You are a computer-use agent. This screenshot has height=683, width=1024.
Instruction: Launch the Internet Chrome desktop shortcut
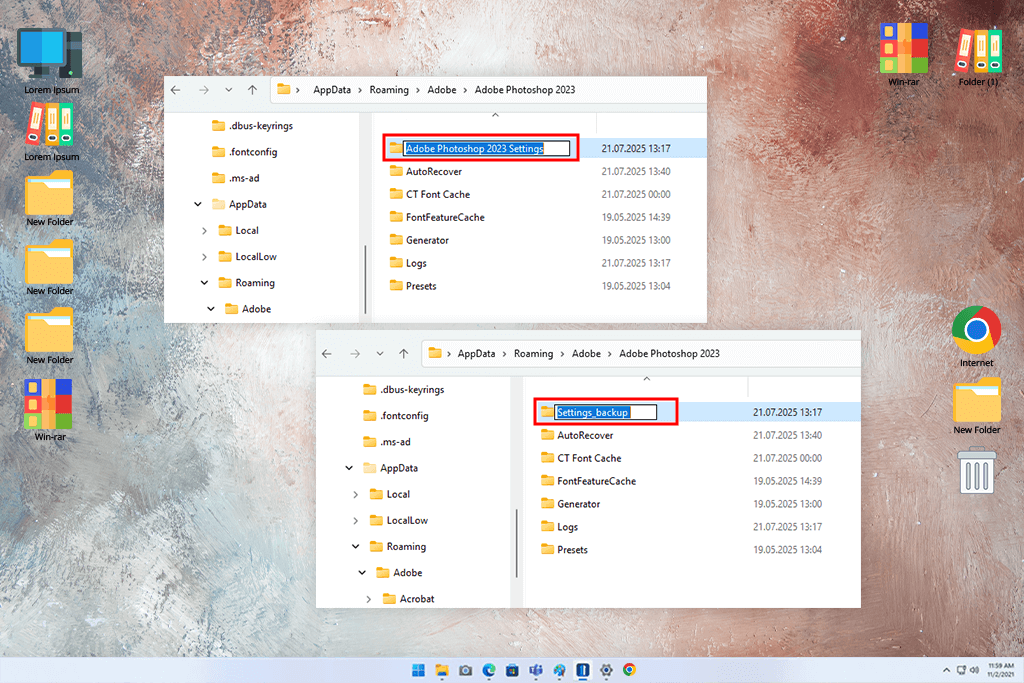point(976,336)
